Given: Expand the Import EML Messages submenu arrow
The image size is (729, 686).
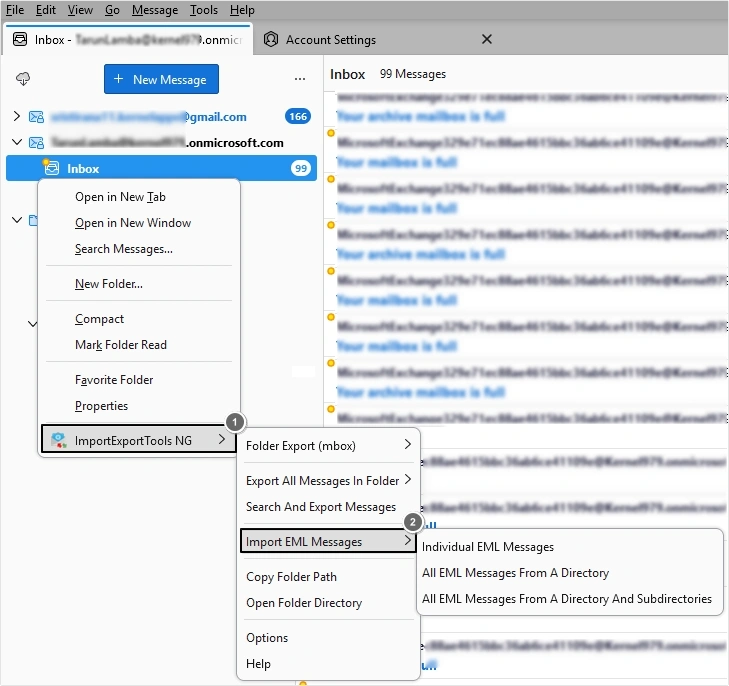Looking at the screenshot, I should click(408, 540).
